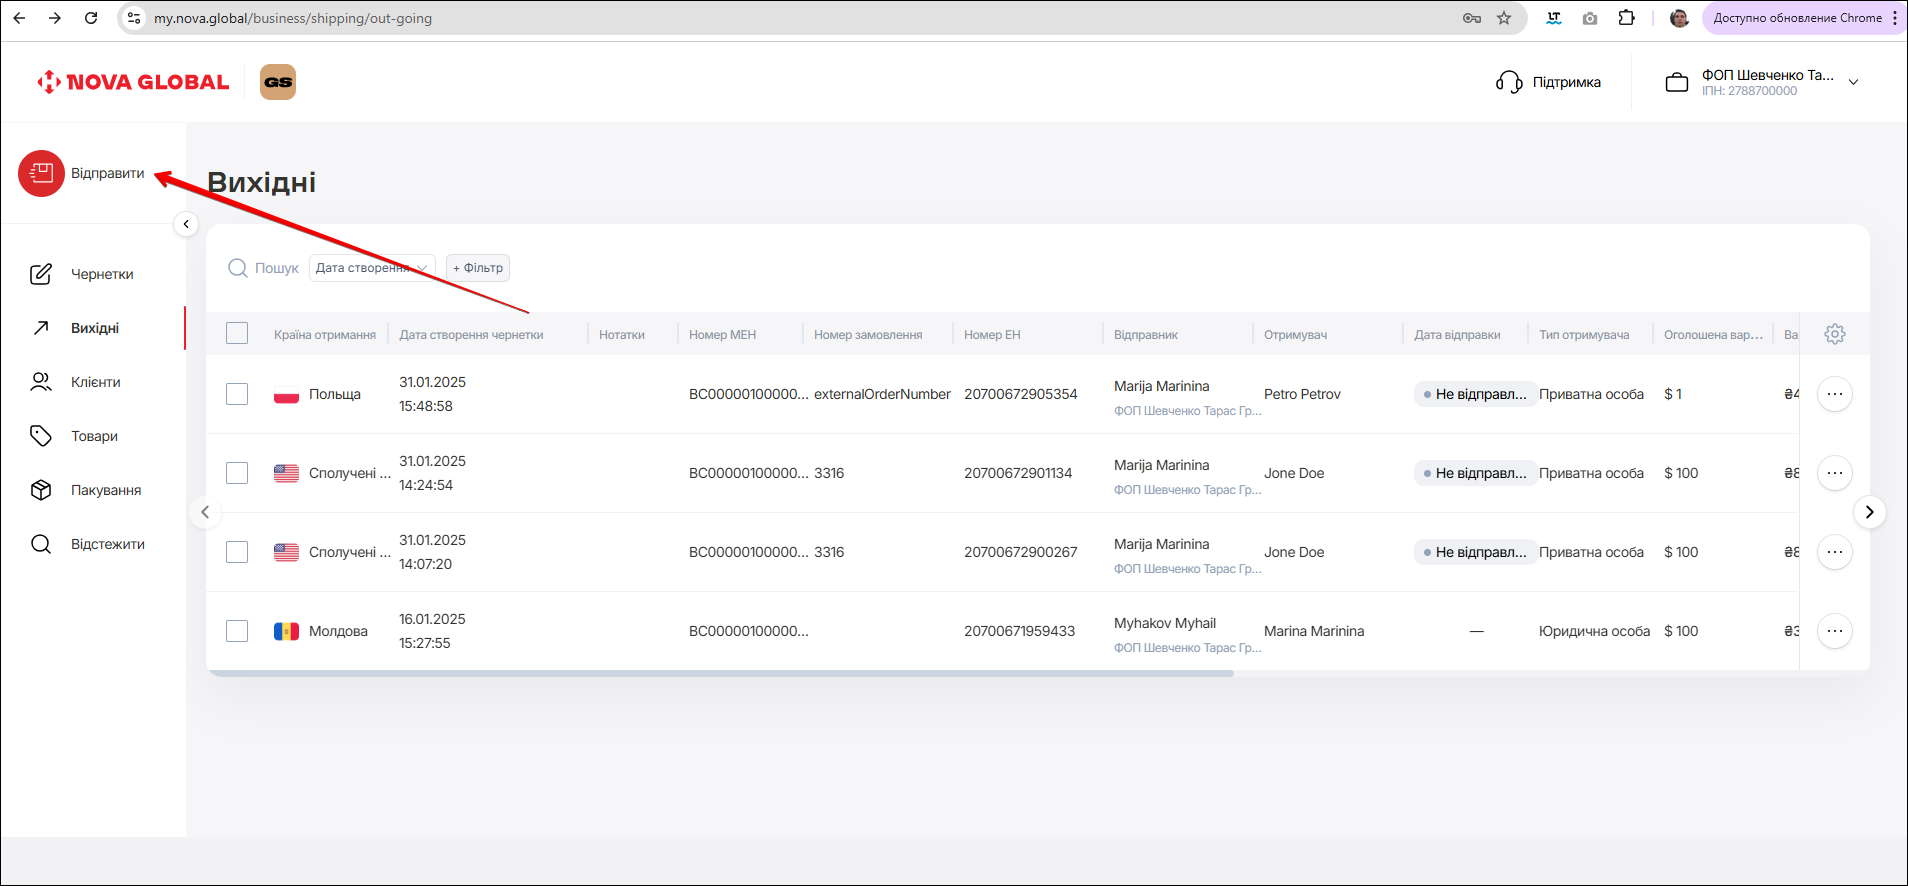
Task: Open more actions for Польща row
Action: (x=1834, y=394)
